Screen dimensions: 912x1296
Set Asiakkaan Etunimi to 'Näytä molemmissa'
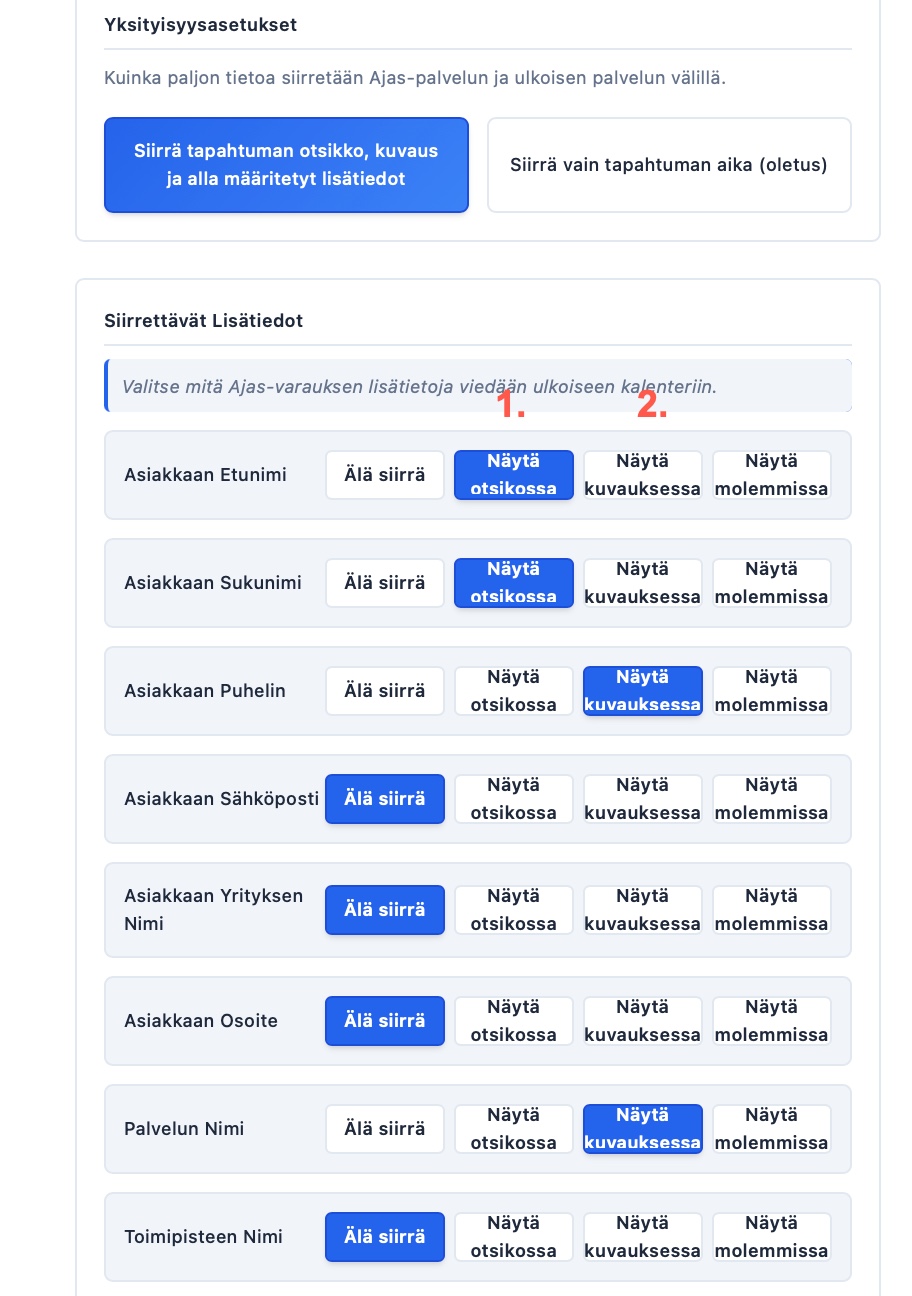(771, 475)
